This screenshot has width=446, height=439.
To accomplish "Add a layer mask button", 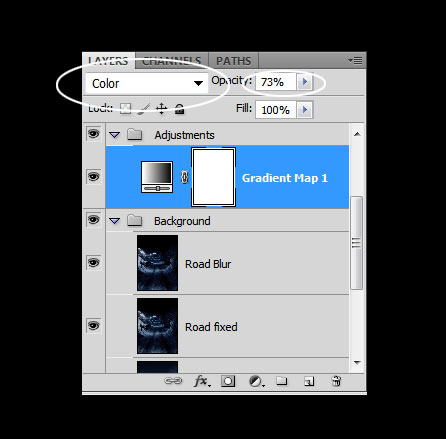I will point(228,381).
